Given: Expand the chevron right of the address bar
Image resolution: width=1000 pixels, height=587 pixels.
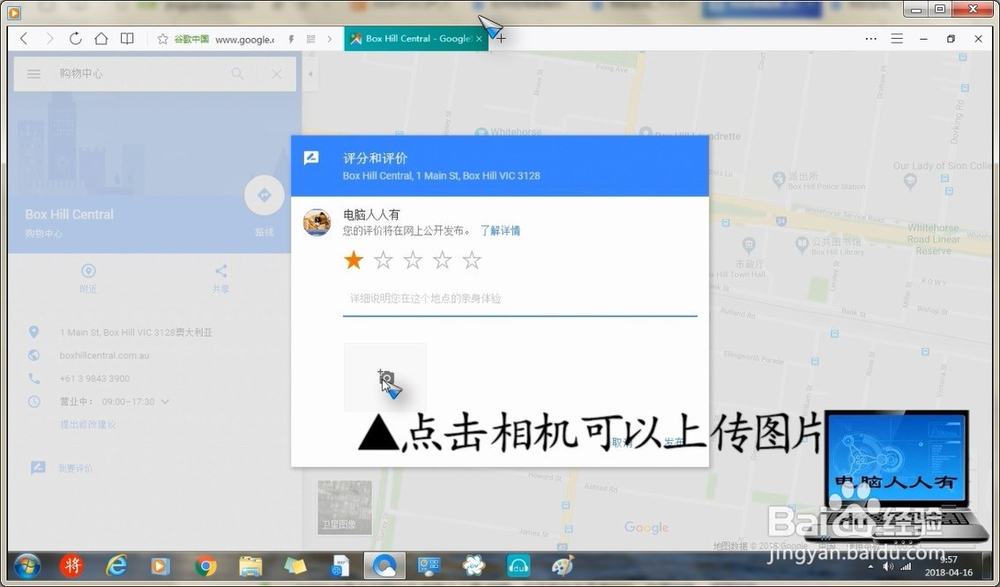Looking at the screenshot, I should [x=329, y=39].
